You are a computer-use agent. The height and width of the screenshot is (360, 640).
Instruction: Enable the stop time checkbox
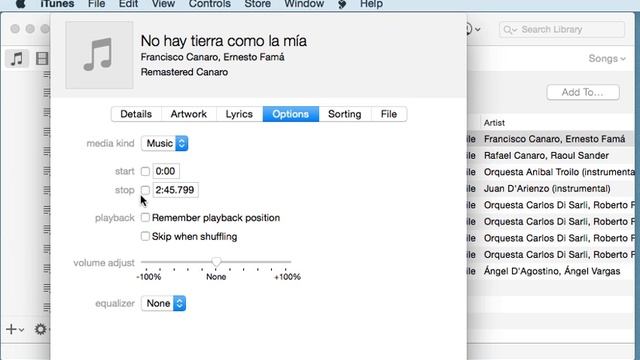click(x=145, y=190)
